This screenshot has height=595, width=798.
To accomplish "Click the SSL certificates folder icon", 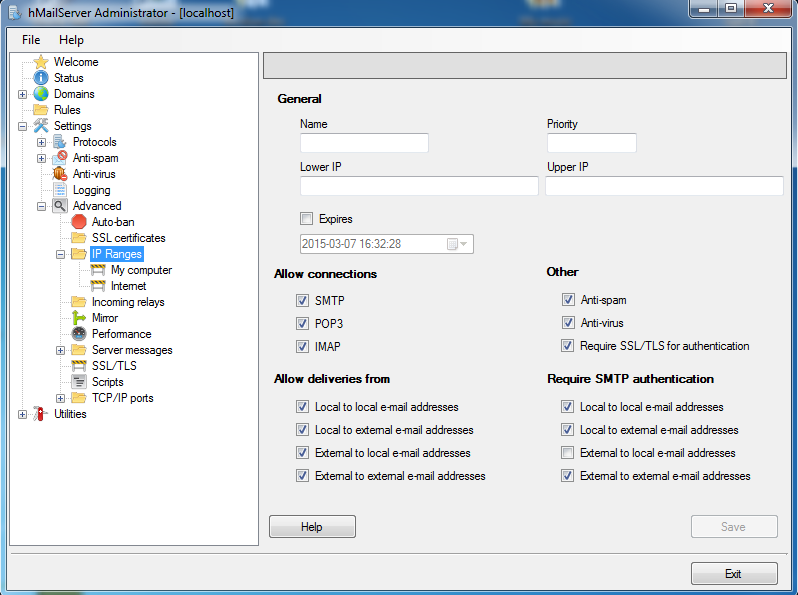I will 79,238.
